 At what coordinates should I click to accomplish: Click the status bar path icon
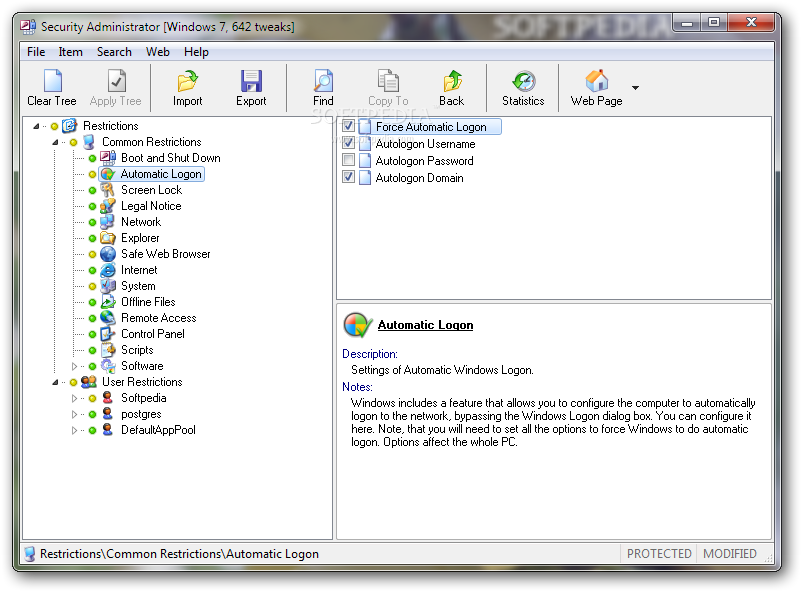[x=30, y=554]
